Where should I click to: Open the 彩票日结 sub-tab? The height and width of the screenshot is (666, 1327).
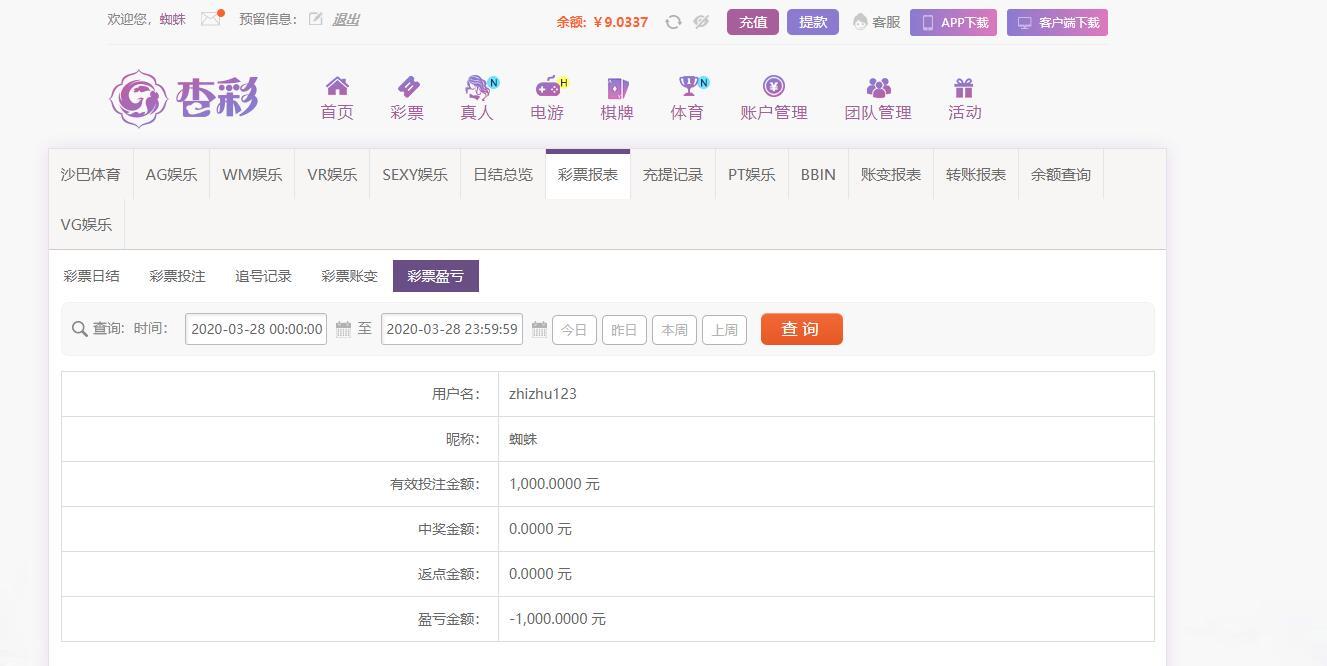(x=91, y=276)
